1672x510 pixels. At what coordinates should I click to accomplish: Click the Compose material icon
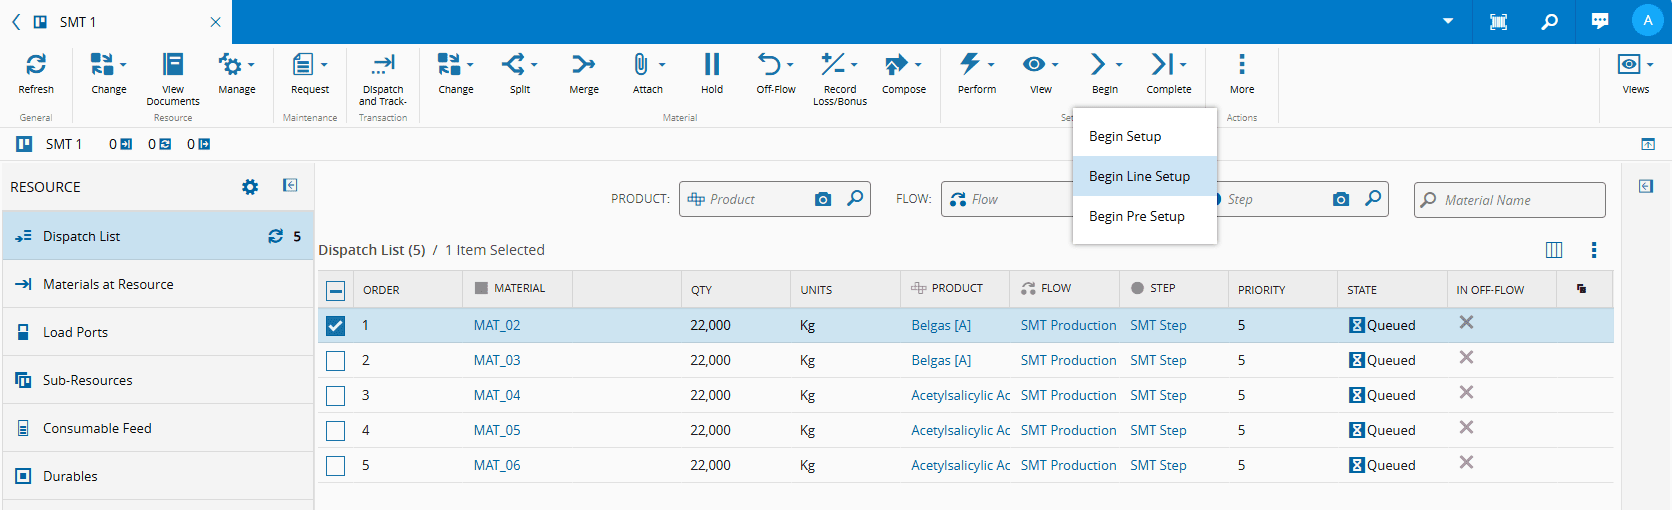896,66
